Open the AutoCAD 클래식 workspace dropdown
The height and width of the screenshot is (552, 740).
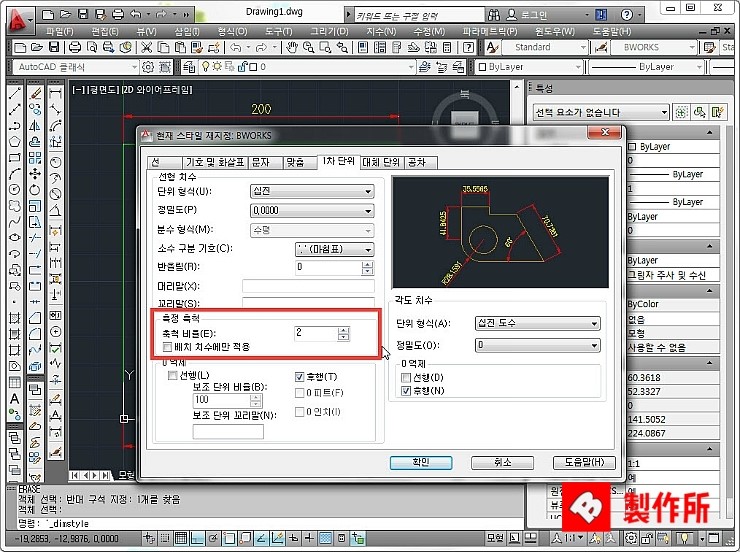click(x=76, y=67)
